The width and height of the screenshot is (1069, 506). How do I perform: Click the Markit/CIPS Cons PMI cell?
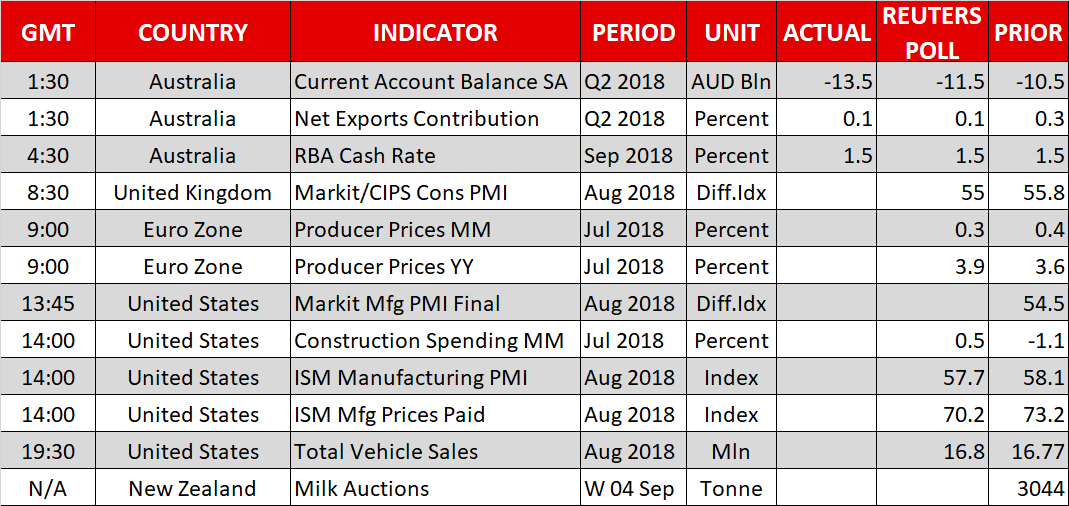tap(401, 193)
